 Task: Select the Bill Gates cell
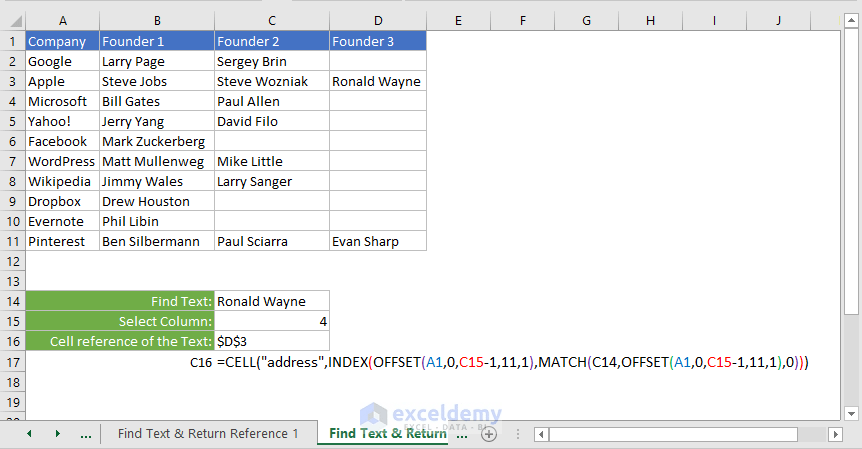coord(157,101)
